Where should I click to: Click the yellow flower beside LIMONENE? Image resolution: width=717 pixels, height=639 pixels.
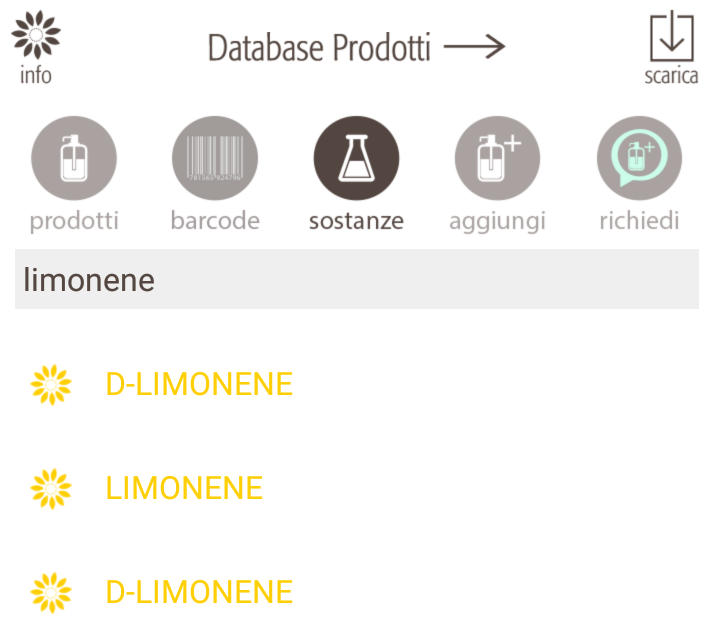pyautogui.click(x=51, y=488)
